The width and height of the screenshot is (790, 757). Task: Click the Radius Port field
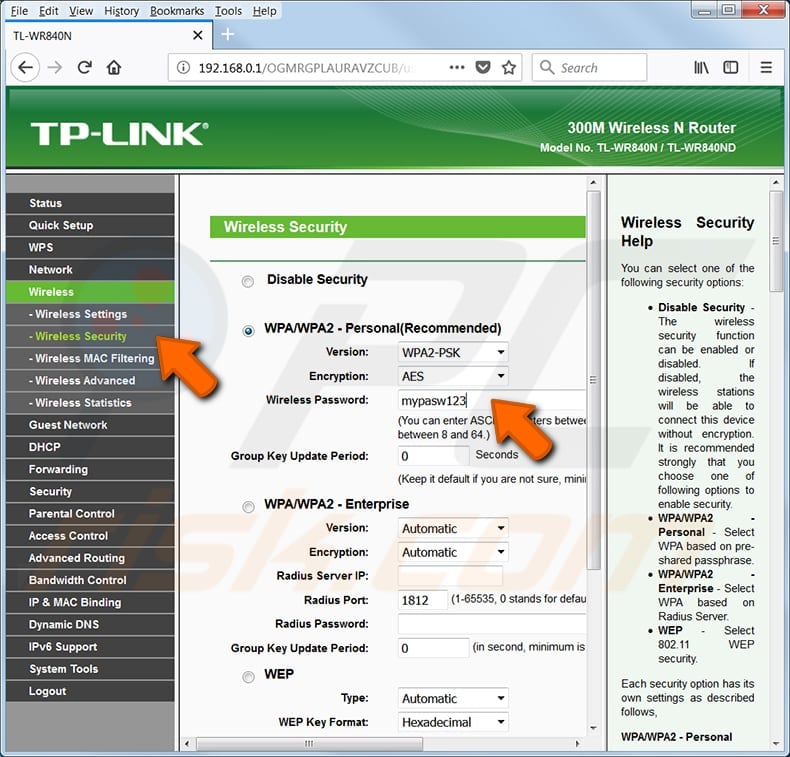(x=422, y=600)
